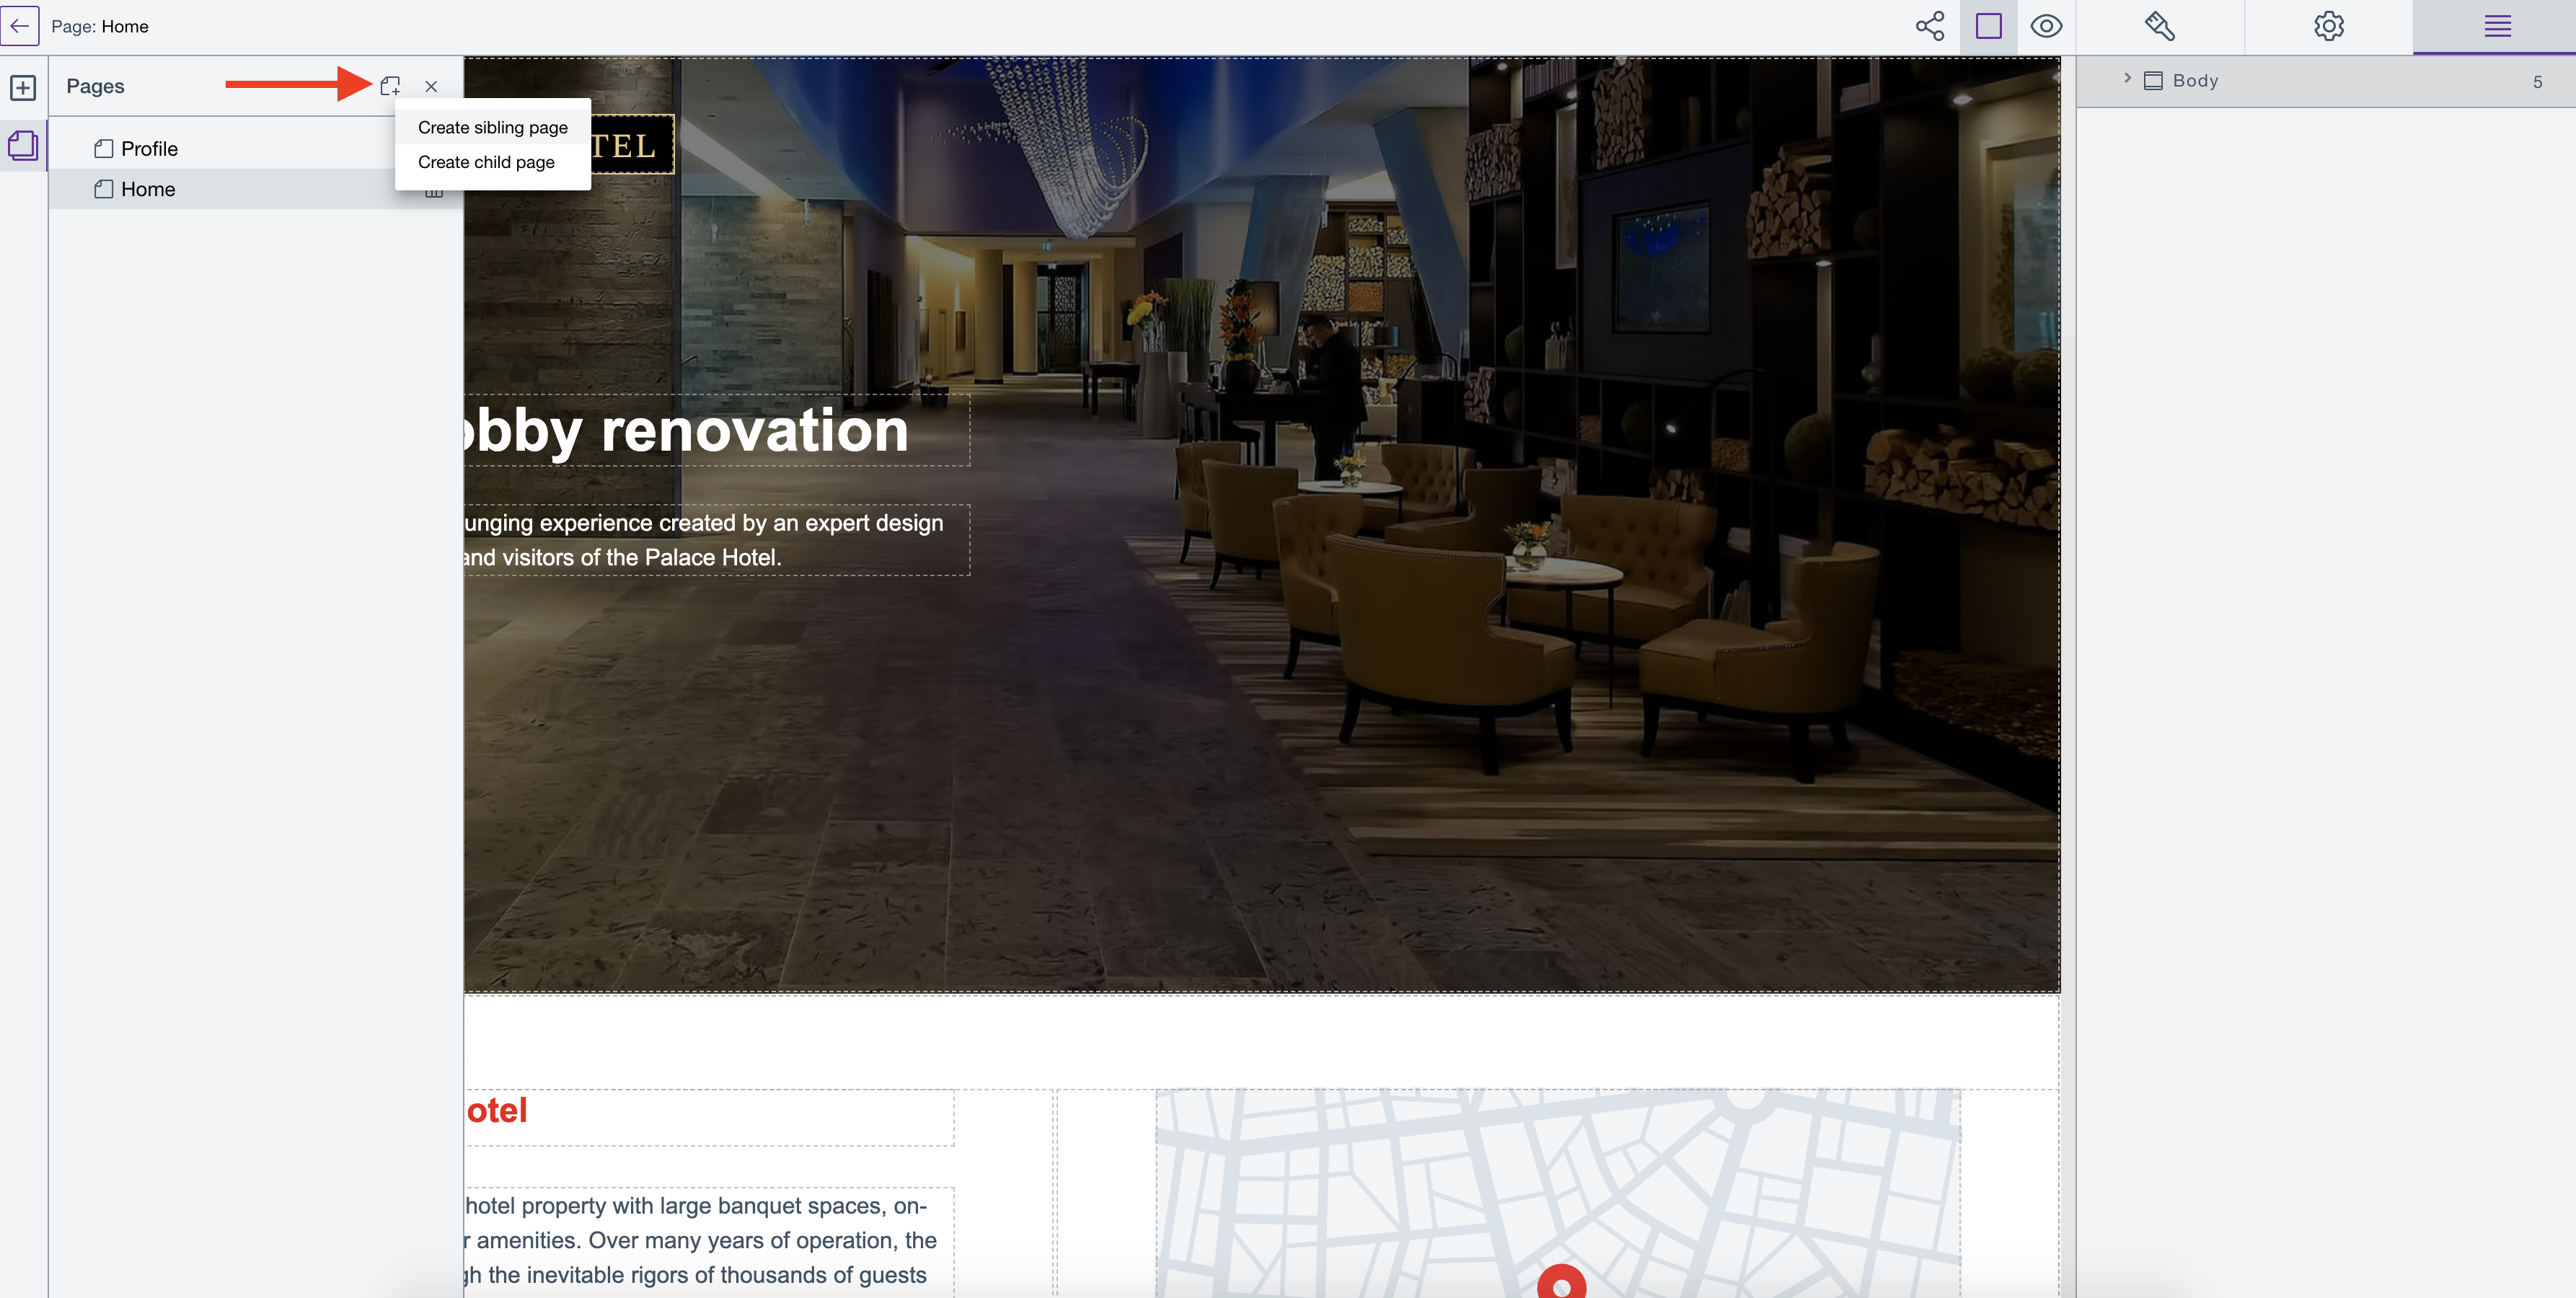Image resolution: width=2576 pixels, height=1298 pixels.
Task: Expand the Body tree node chevron
Action: coord(2127,79)
